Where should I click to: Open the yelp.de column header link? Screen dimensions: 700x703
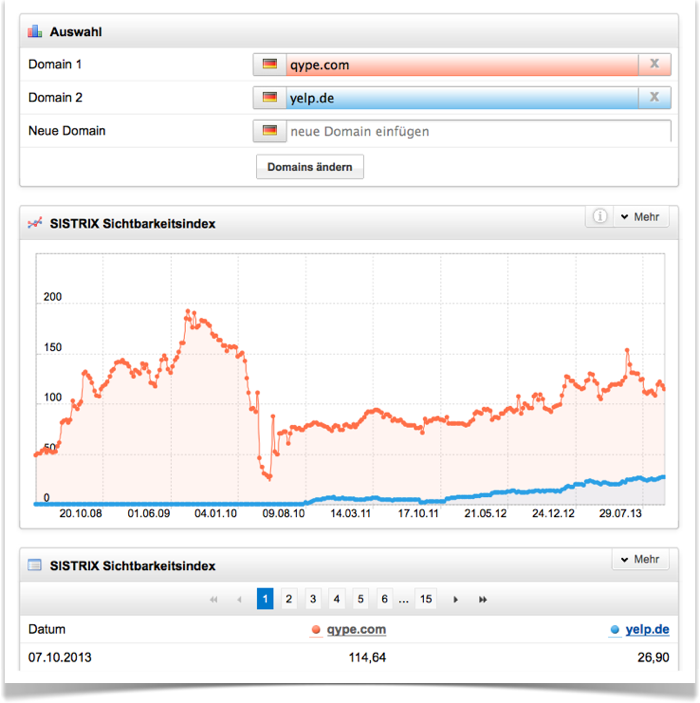coord(647,629)
